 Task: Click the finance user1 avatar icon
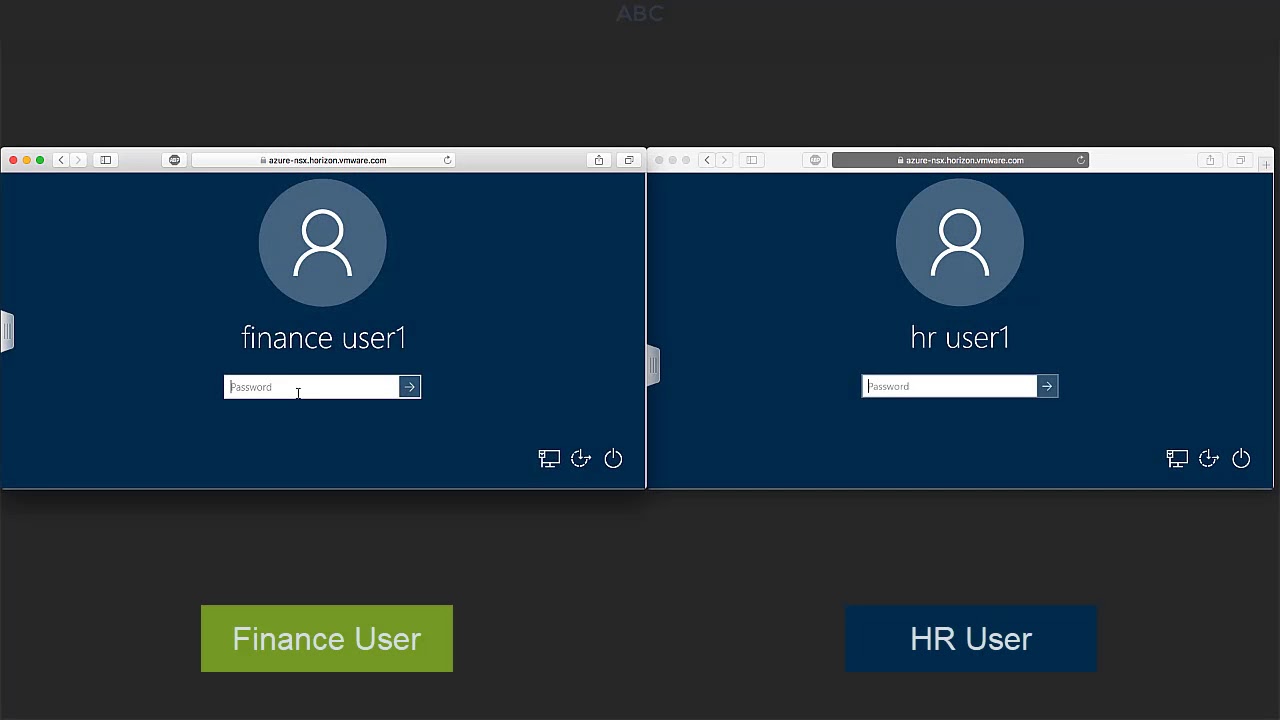pos(322,242)
